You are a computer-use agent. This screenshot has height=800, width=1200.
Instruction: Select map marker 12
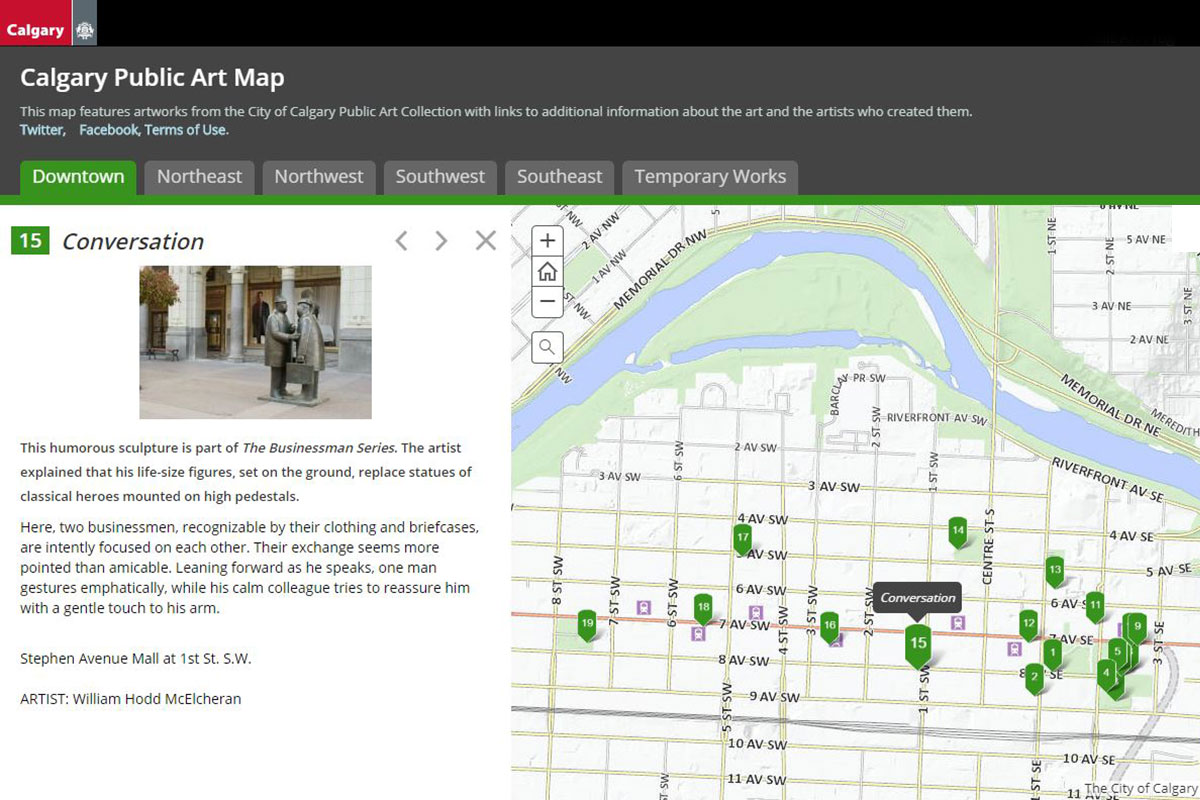coord(1028,625)
